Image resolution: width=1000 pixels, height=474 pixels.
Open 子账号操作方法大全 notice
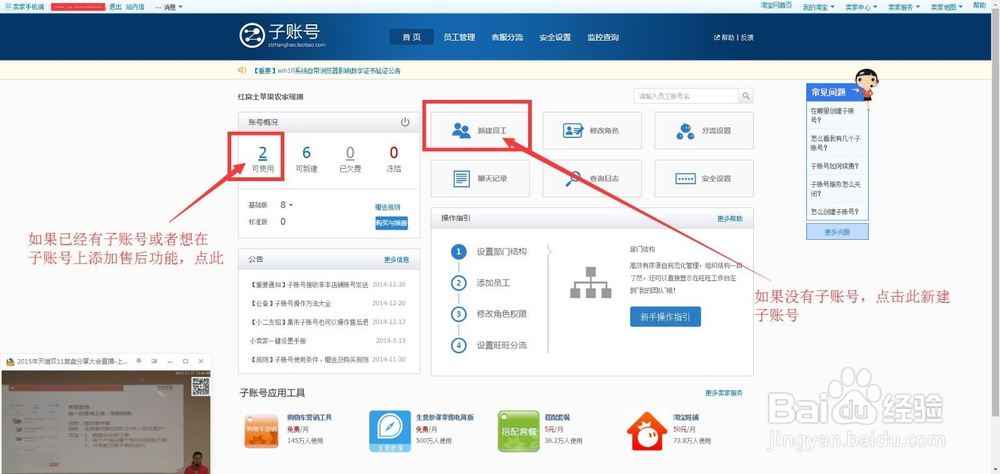291,303
